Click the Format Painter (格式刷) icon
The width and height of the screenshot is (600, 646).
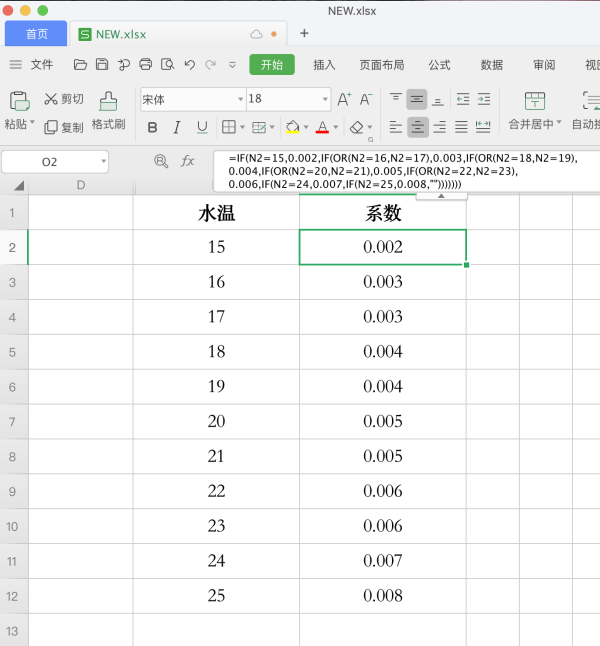click(x=108, y=101)
